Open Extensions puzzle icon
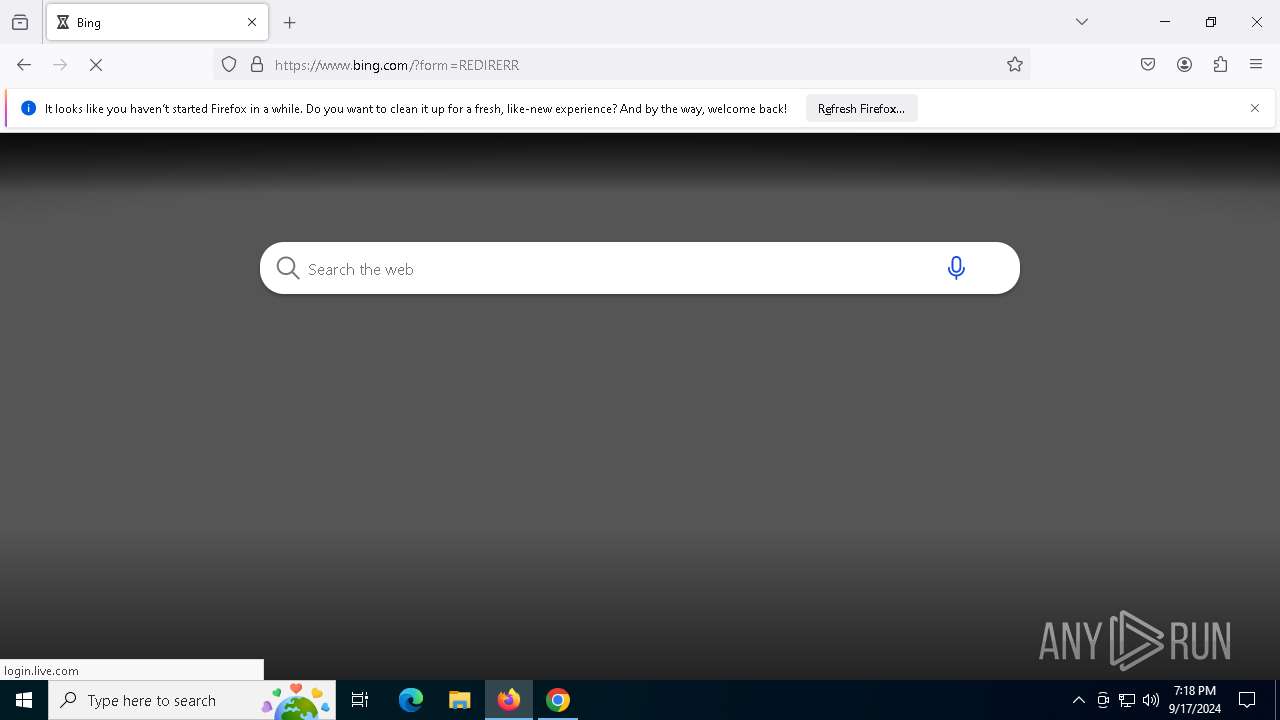Image resolution: width=1280 pixels, height=720 pixels. 1220,65
